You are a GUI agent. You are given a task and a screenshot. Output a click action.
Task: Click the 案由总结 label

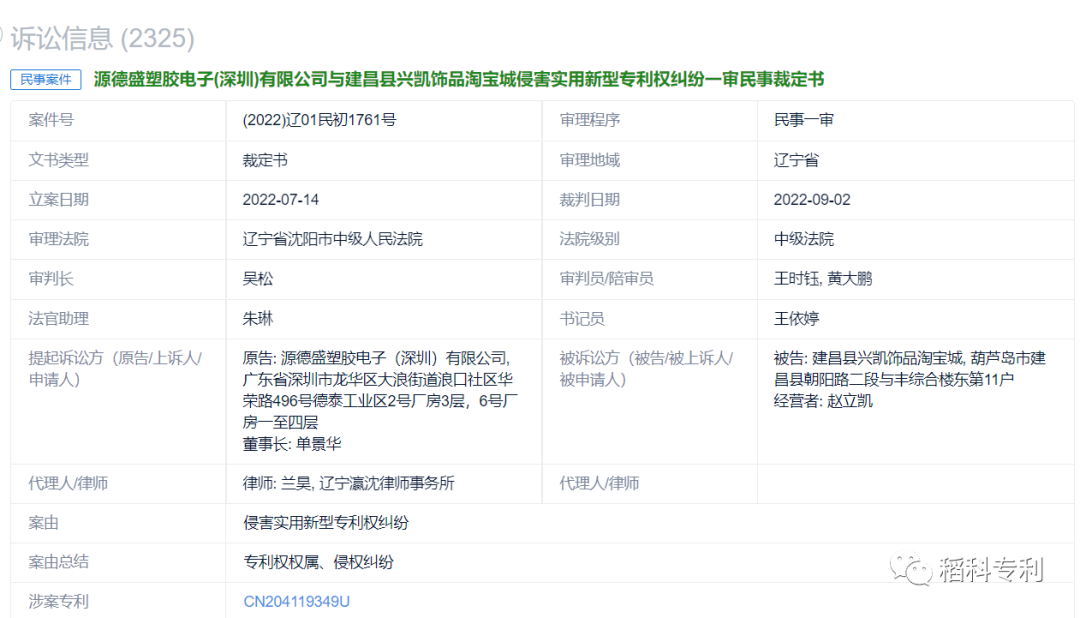(x=59, y=562)
